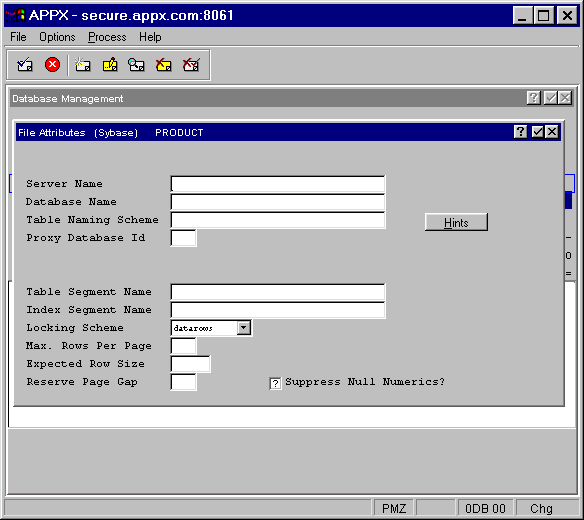Minimize the APPX window
The width and height of the screenshot is (584, 520).
(522, 16)
